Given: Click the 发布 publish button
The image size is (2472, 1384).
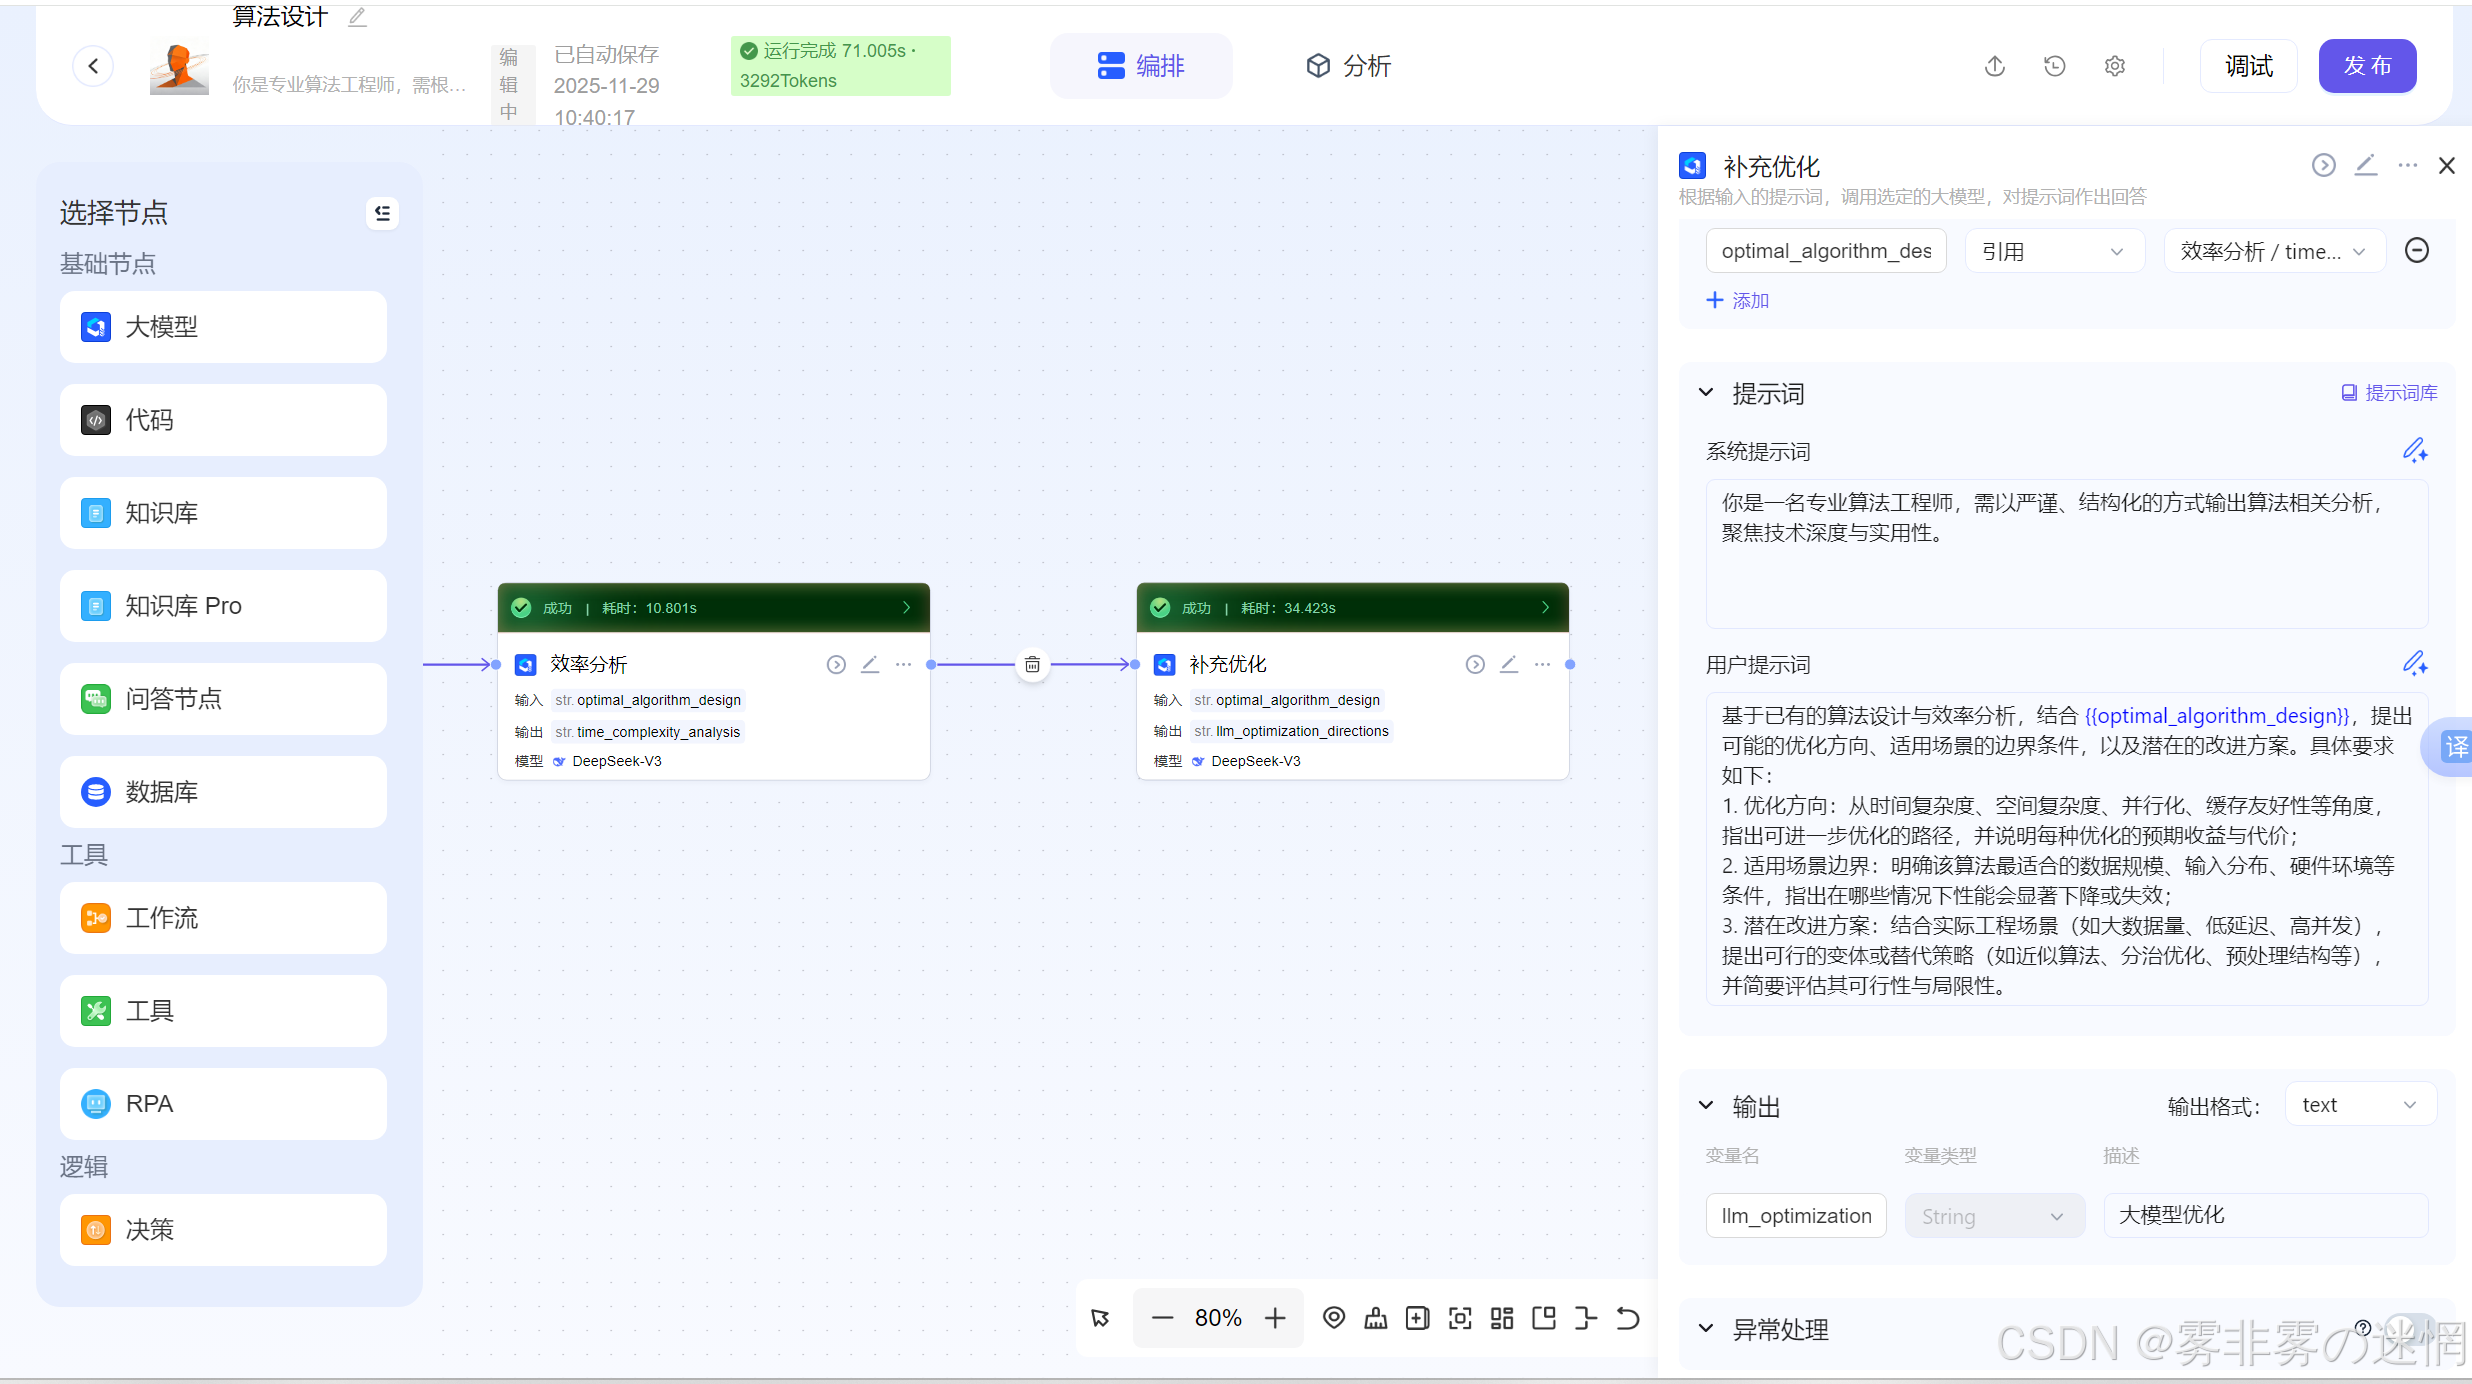Looking at the screenshot, I should coord(2367,66).
